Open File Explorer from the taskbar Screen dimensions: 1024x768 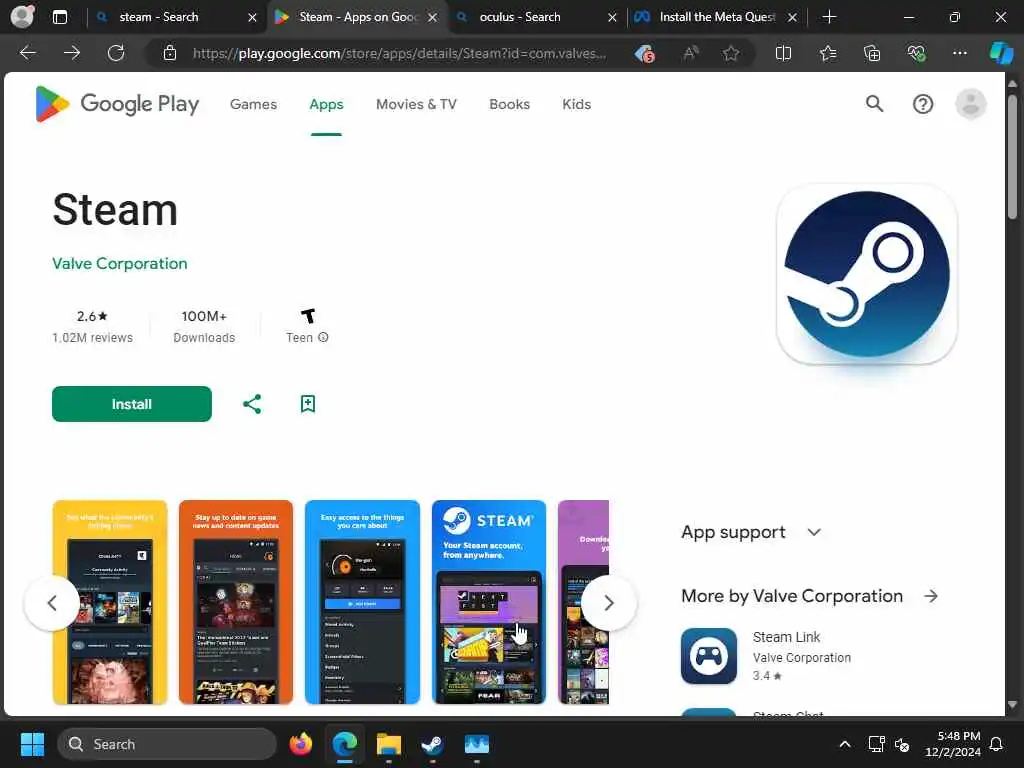[x=389, y=744]
